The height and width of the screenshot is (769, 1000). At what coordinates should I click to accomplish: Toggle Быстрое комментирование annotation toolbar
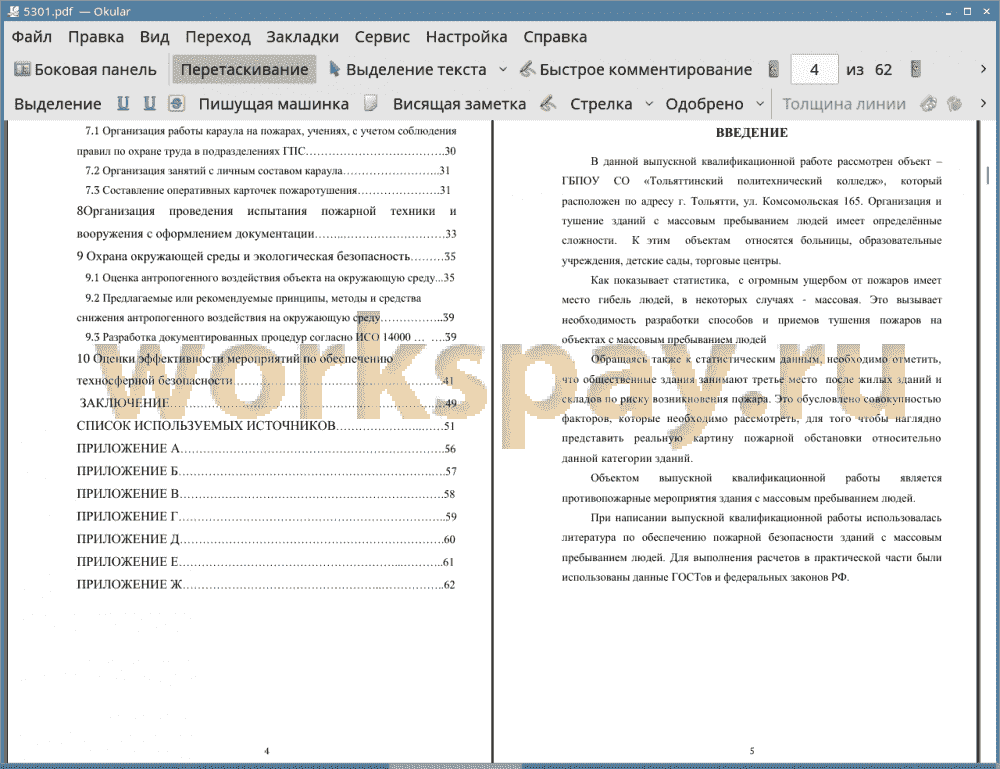click(x=636, y=70)
